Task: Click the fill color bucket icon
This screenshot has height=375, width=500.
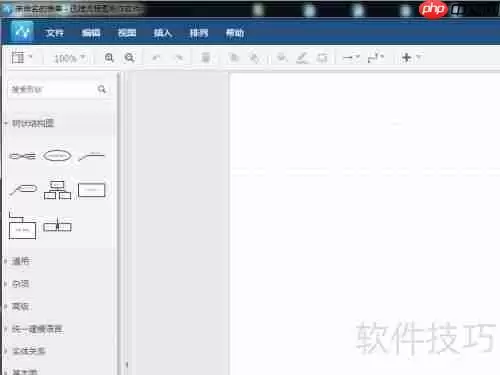Action: [x=282, y=58]
